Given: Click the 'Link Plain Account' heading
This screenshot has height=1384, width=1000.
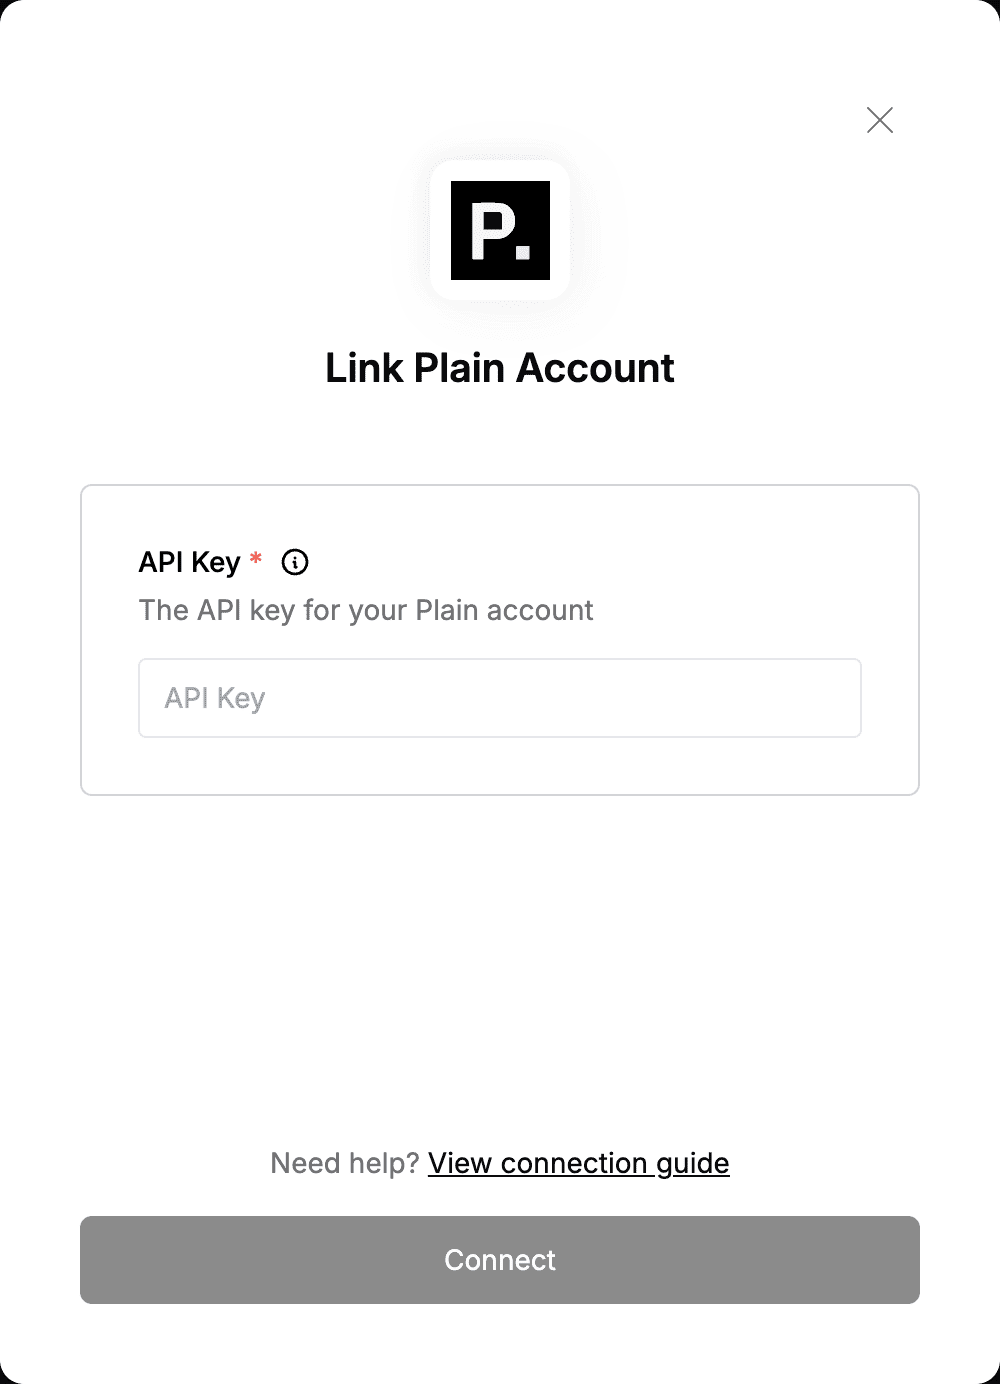Looking at the screenshot, I should (x=500, y=368).
